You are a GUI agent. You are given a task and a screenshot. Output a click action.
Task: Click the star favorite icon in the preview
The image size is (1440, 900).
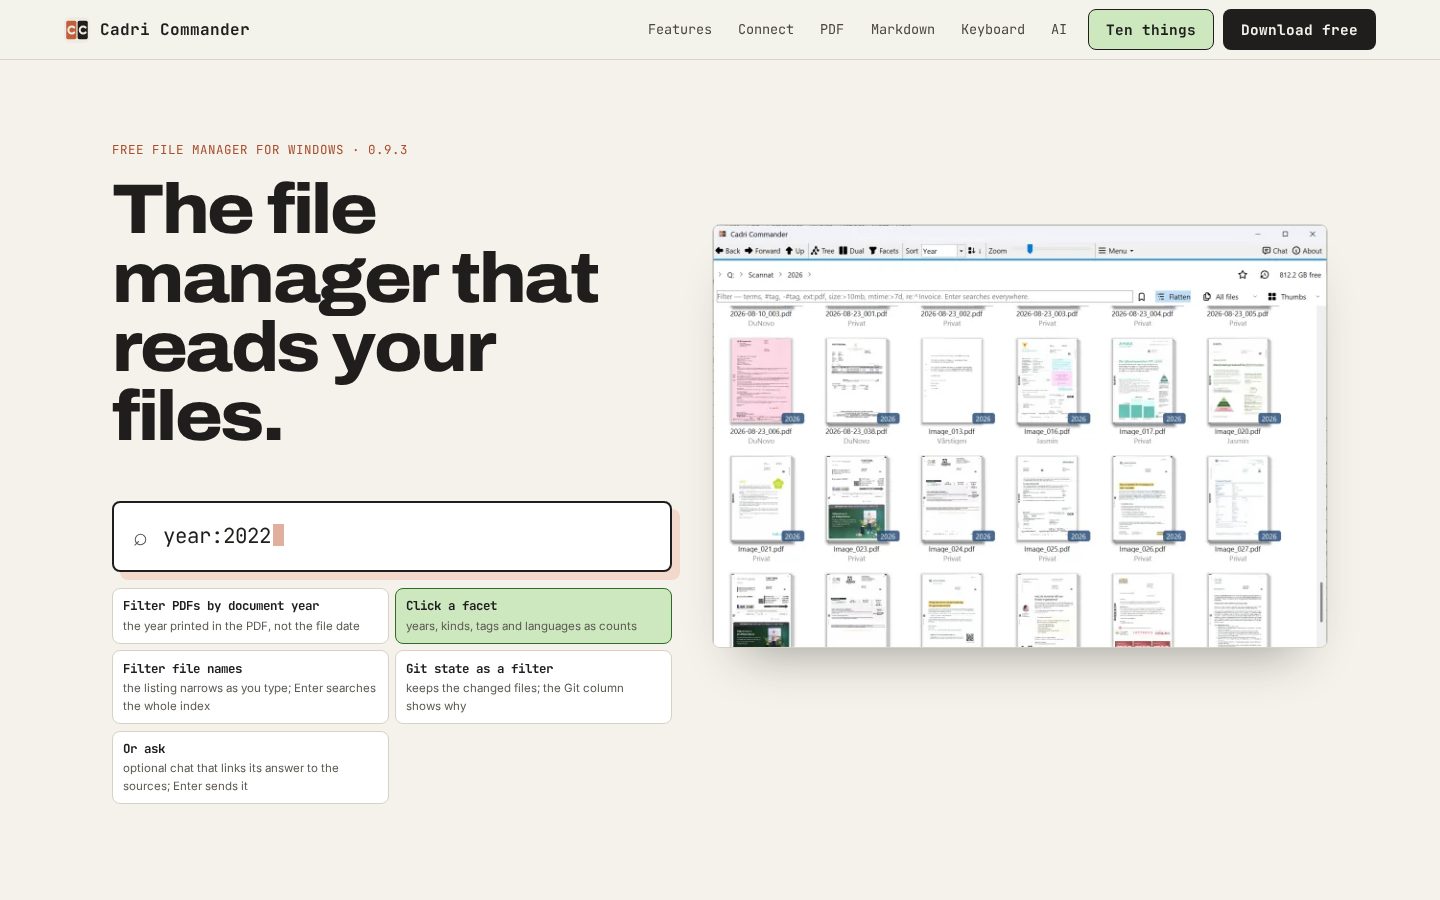click(x=1243, y=274)
